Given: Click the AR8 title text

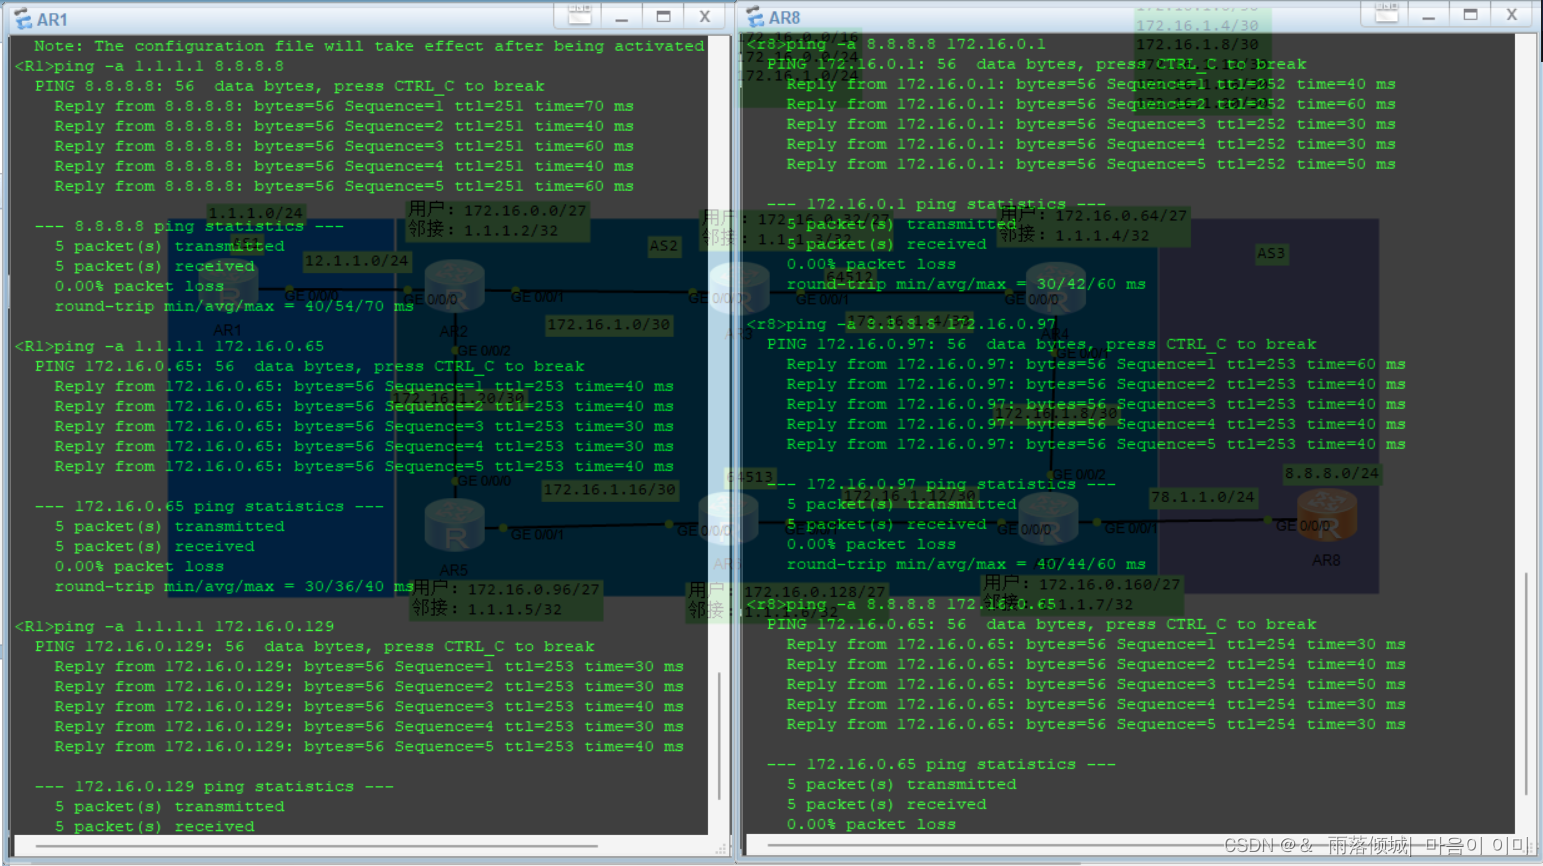Looking at the screenshot, I should coord(785,18).
